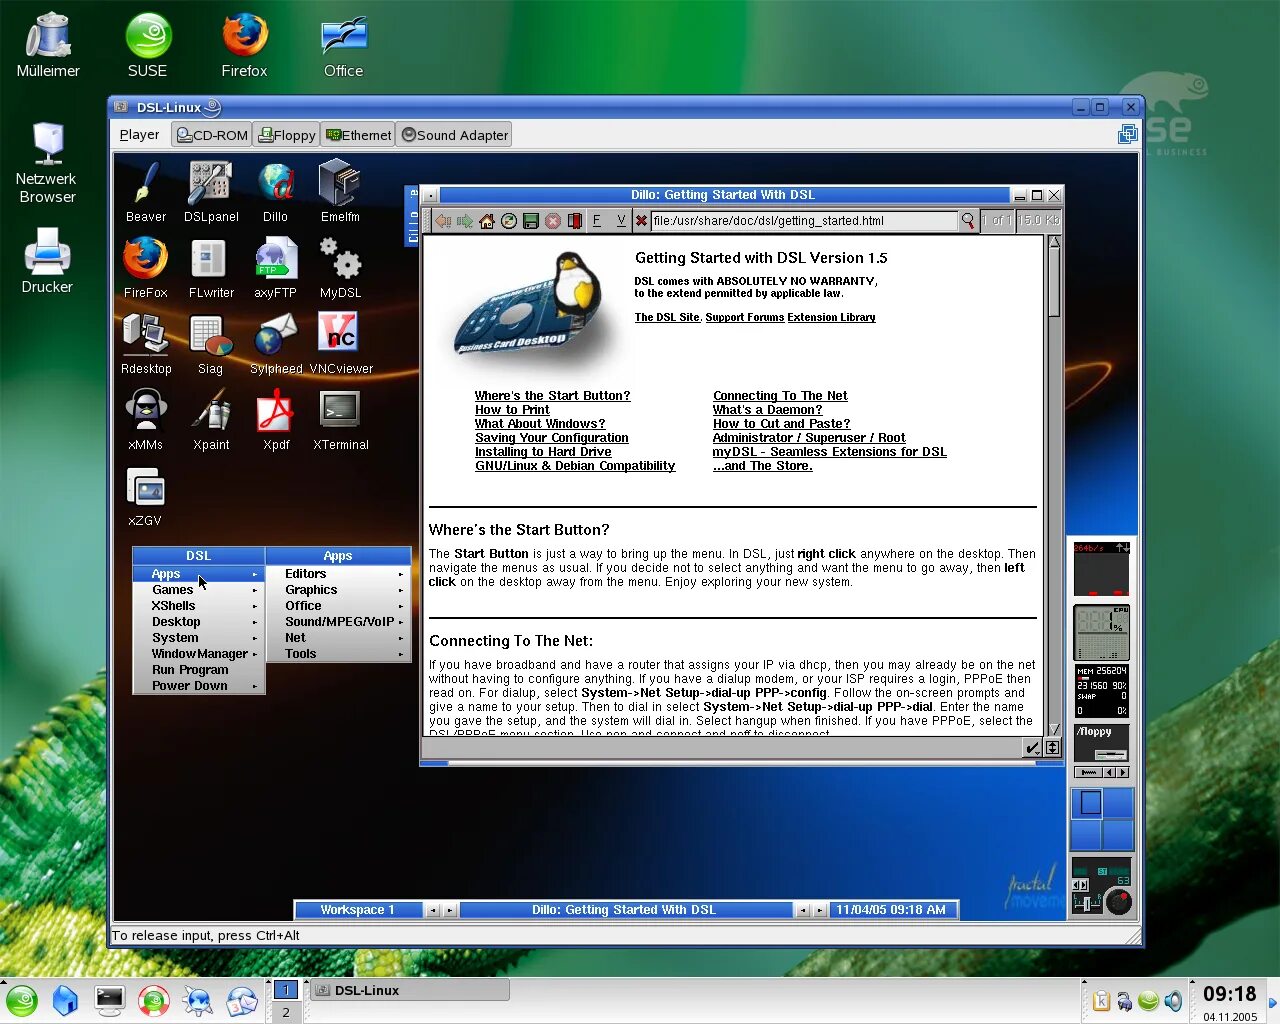This screenshot has width=1280, height=1024.
Task: Click the Dillo vertical scrollbar thumb
Action: tap(1054, 282)
